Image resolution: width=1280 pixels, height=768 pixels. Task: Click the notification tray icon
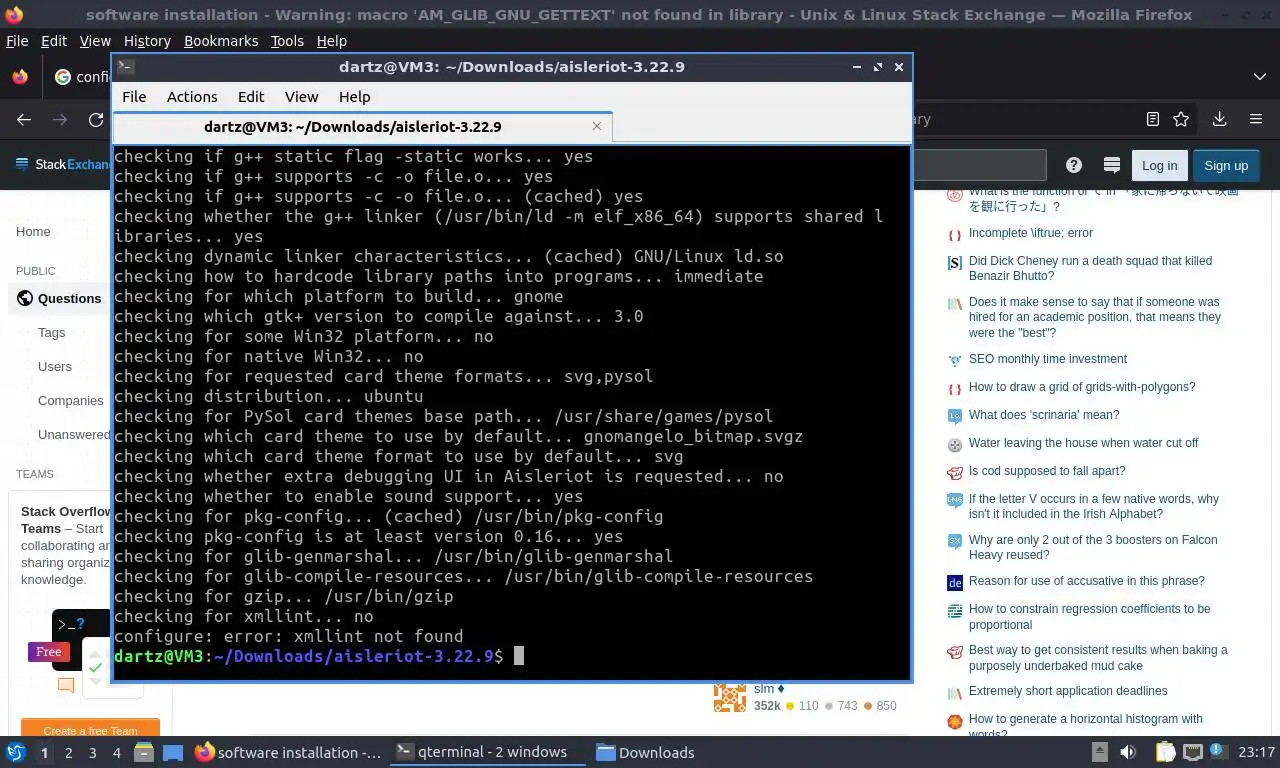[1218, 752]
